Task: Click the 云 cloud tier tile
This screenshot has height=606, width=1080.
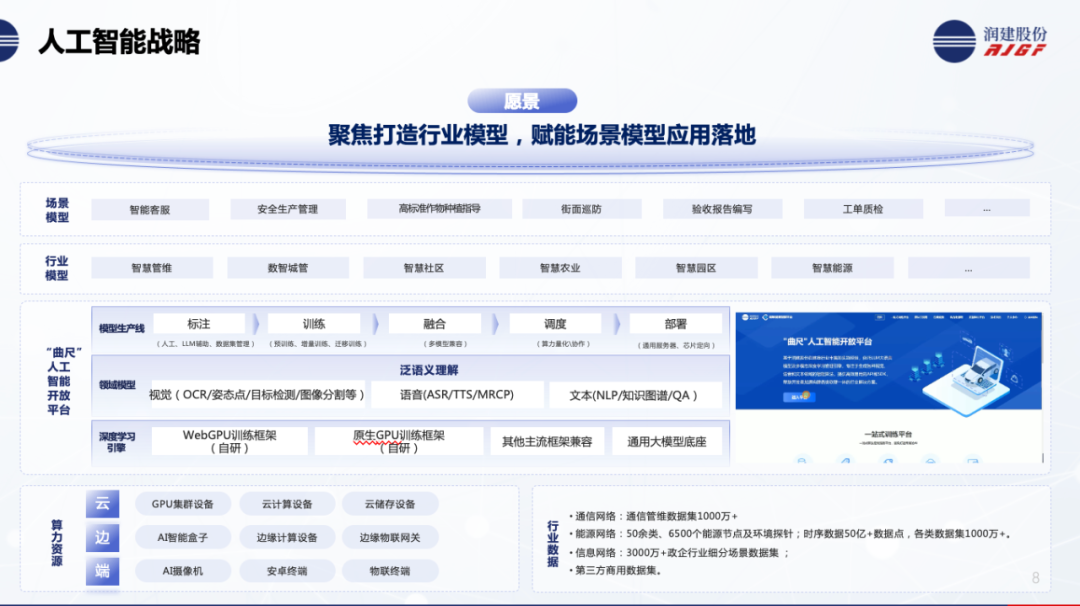Action: (x=103, y=504)
